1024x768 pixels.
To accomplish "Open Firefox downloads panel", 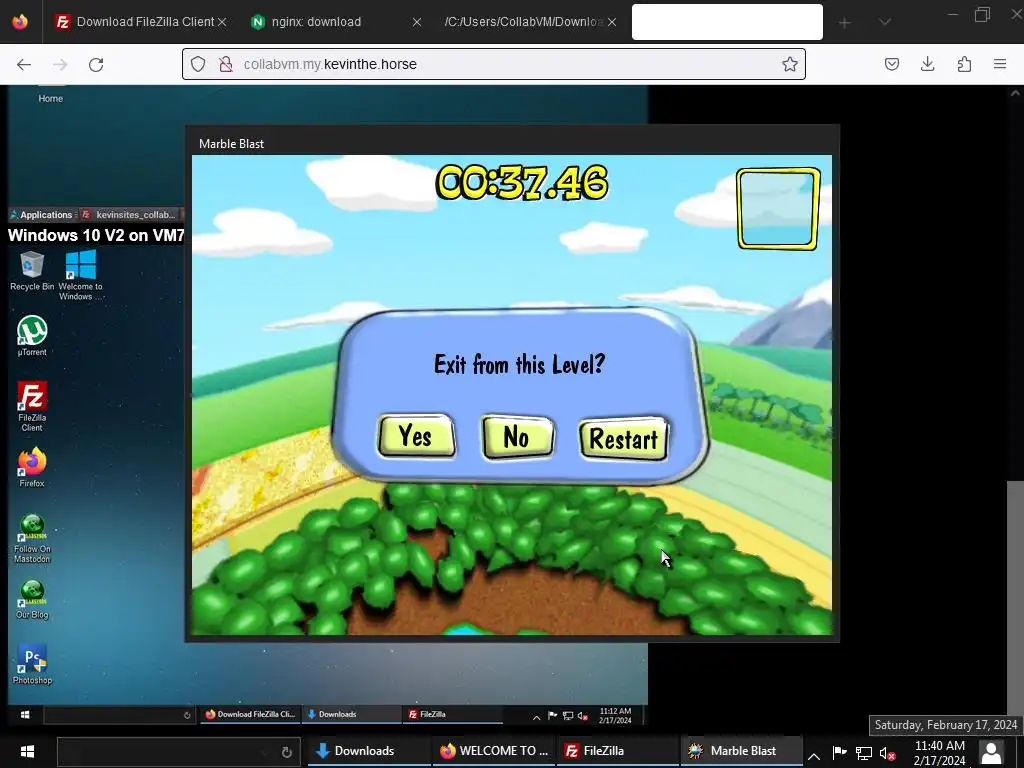I will pyautogui.click(x=927, y=64).
